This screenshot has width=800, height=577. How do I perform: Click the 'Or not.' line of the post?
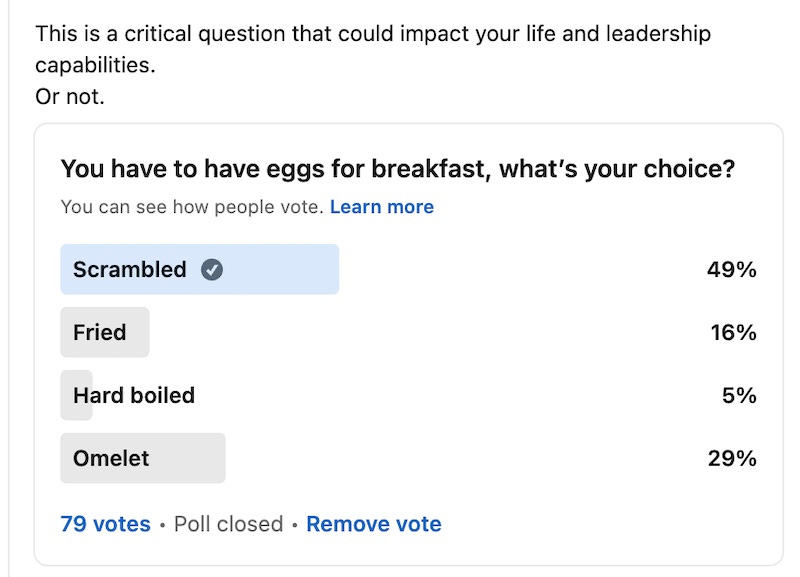coord(70,96)
